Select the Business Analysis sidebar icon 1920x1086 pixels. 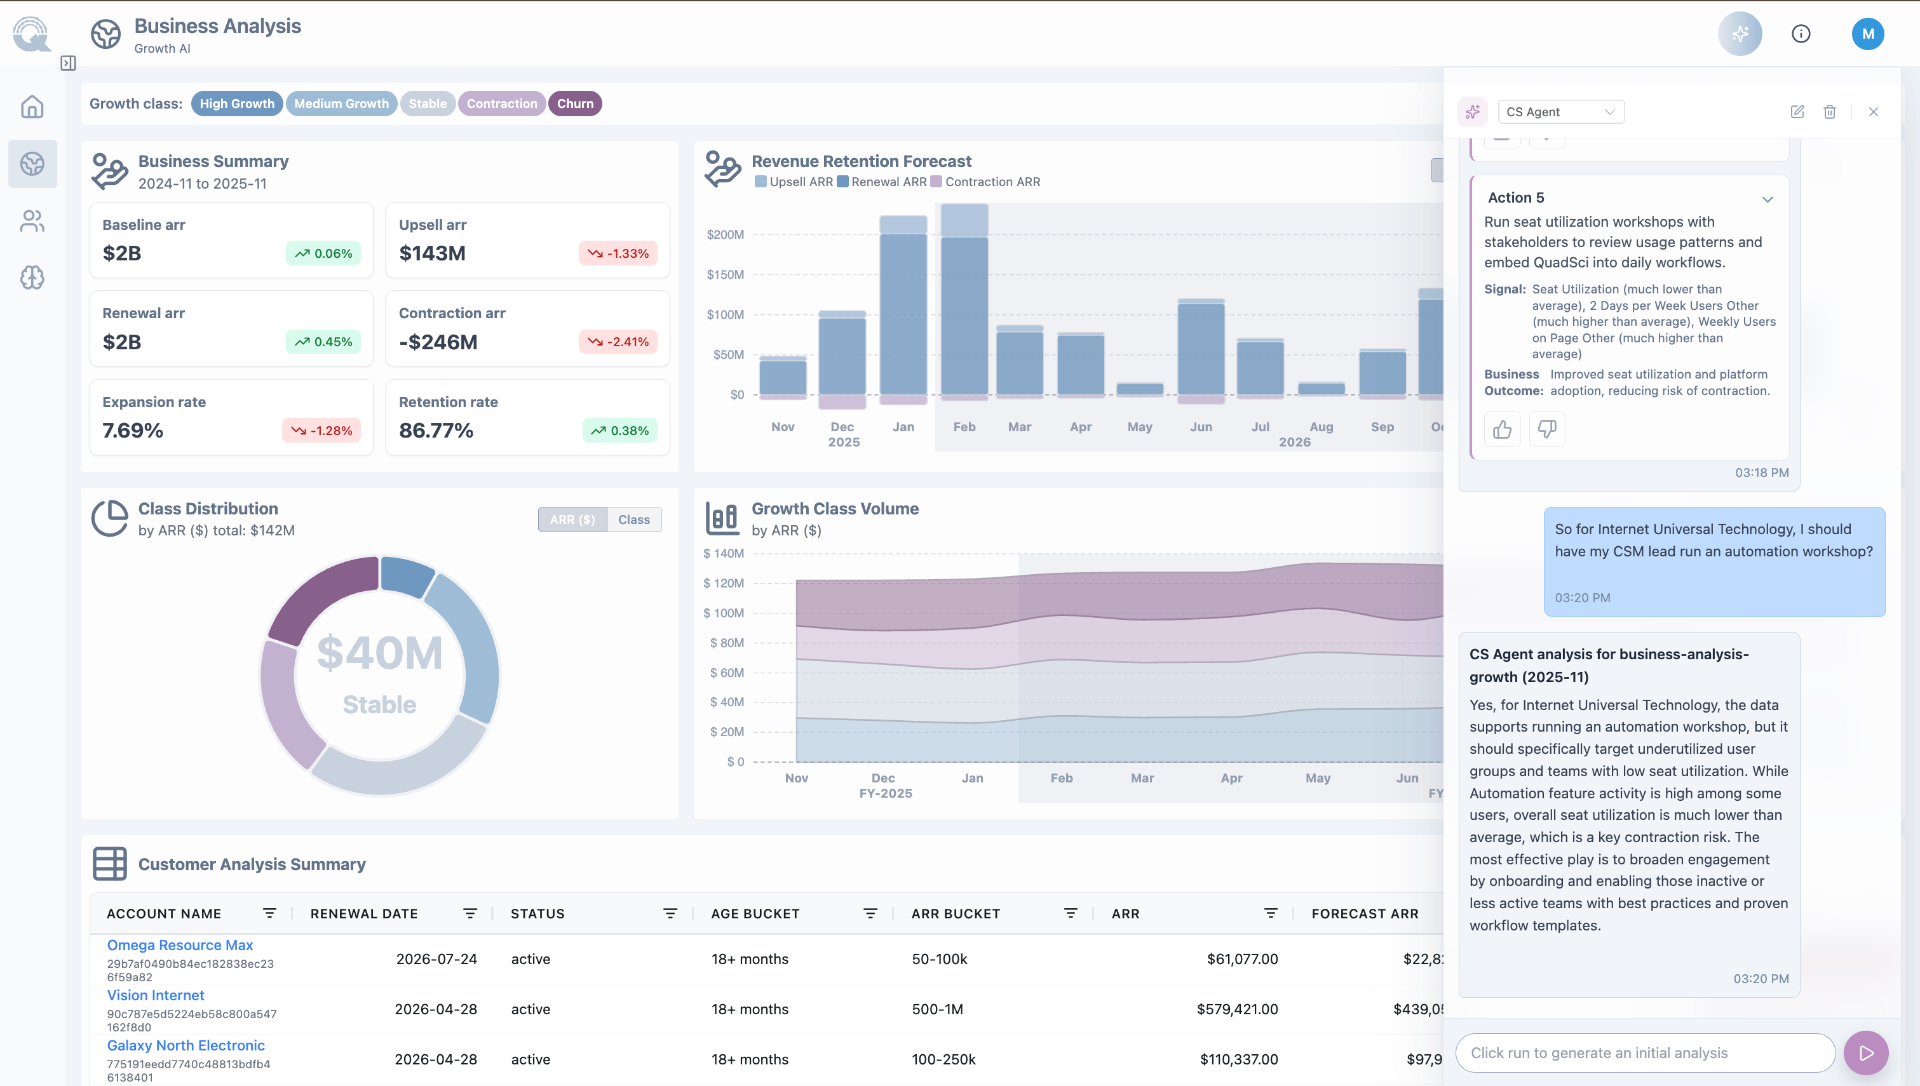(x=32, y=163)
